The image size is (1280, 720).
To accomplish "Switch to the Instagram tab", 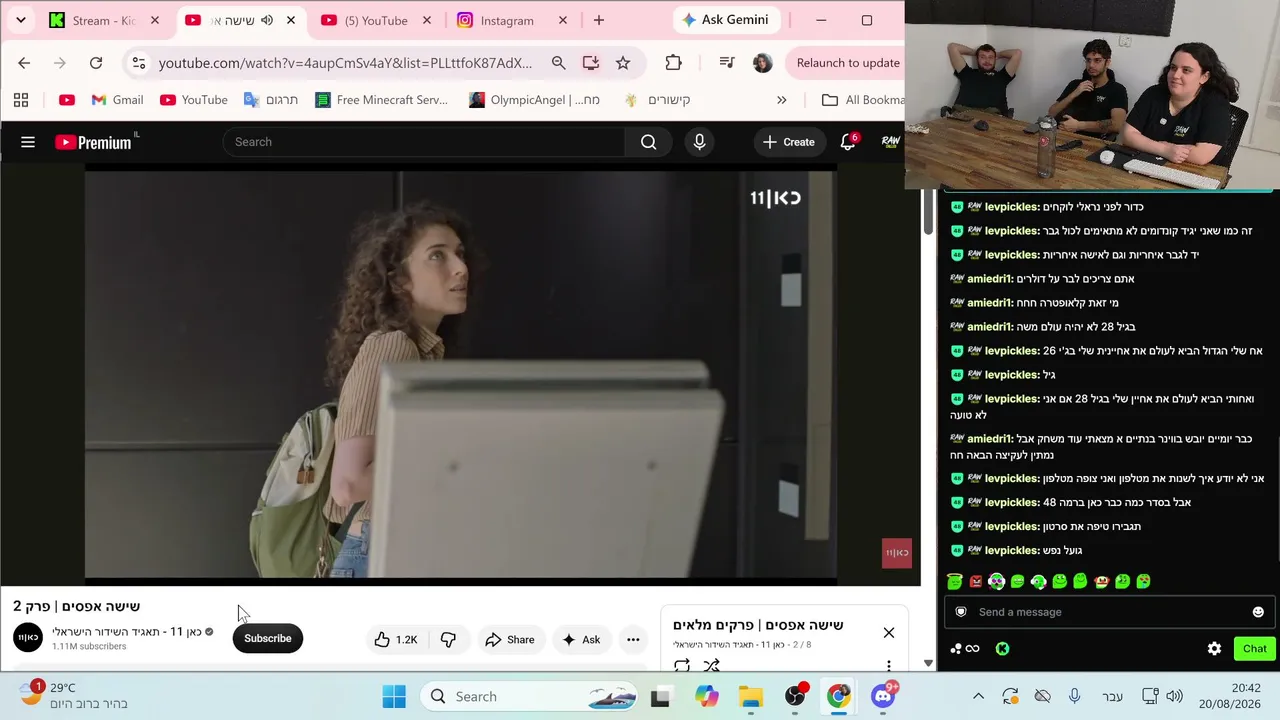I will click(x=506, y=20).
